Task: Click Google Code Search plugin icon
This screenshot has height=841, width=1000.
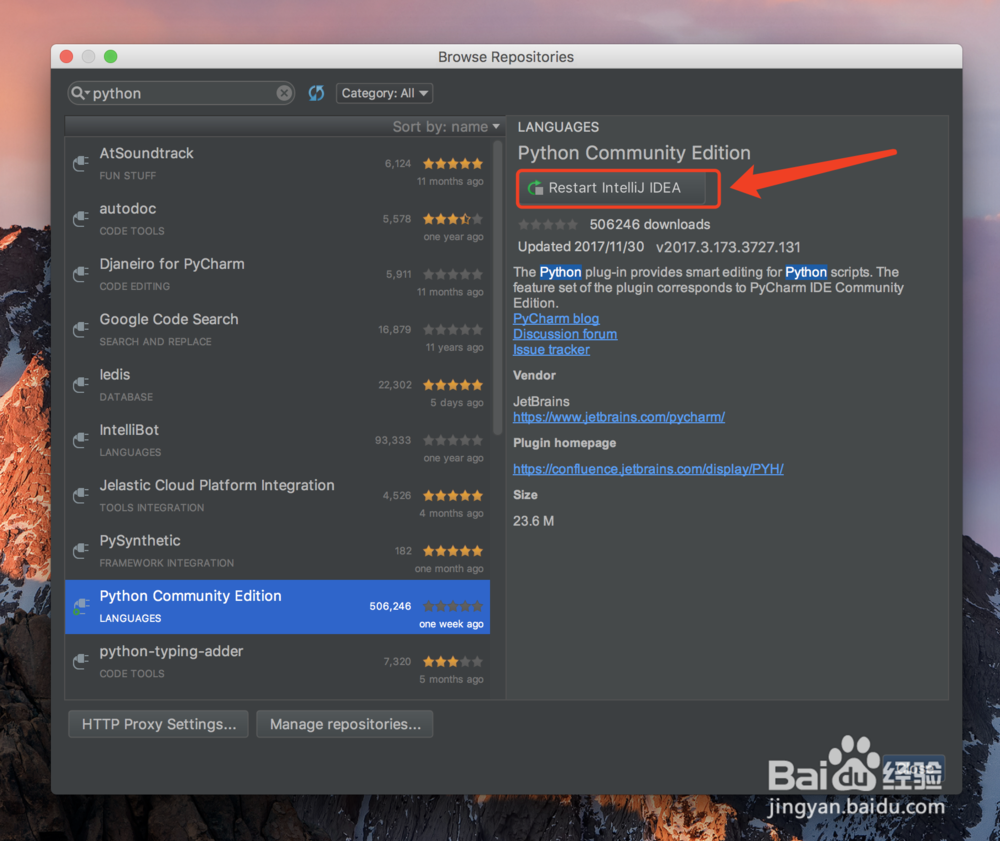Action: [x=81, y=330]
